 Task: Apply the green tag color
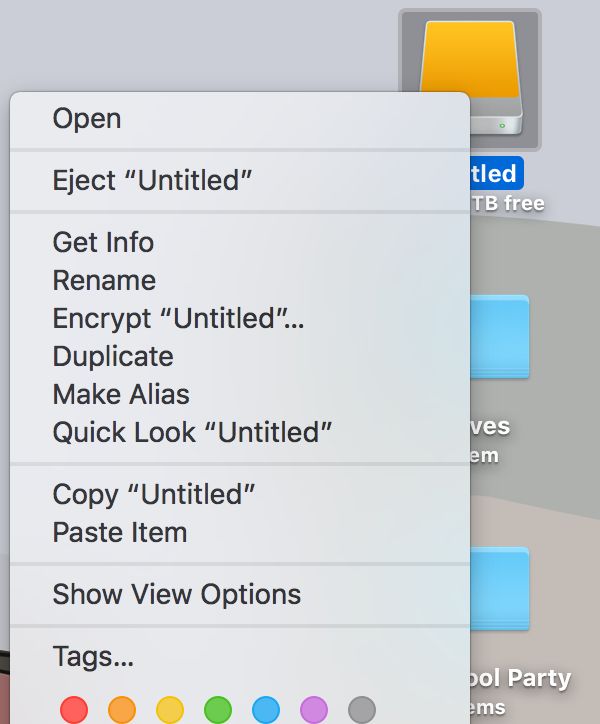pyautogui.click(x=218, y=710)
